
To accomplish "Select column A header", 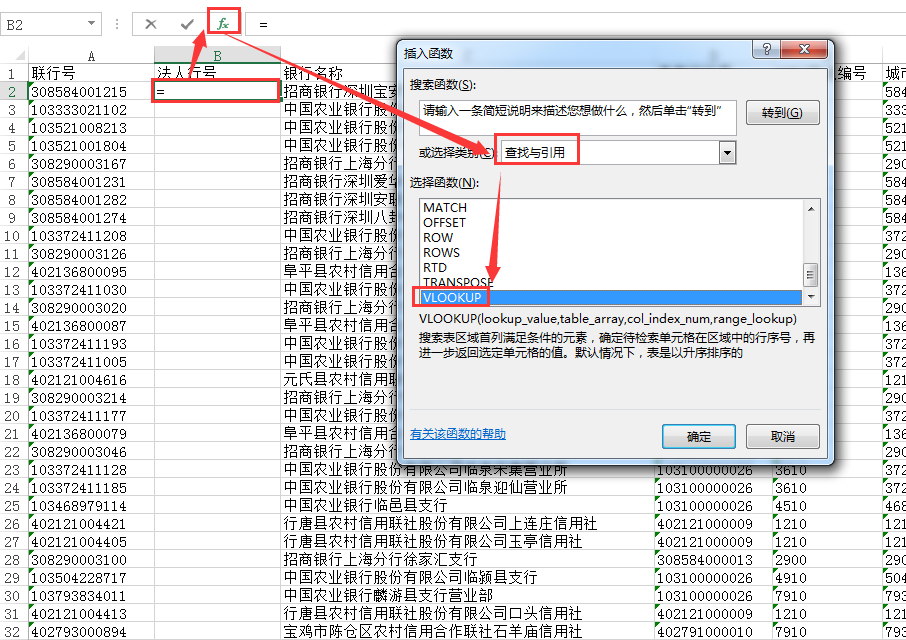I will [x=91, y=56].
